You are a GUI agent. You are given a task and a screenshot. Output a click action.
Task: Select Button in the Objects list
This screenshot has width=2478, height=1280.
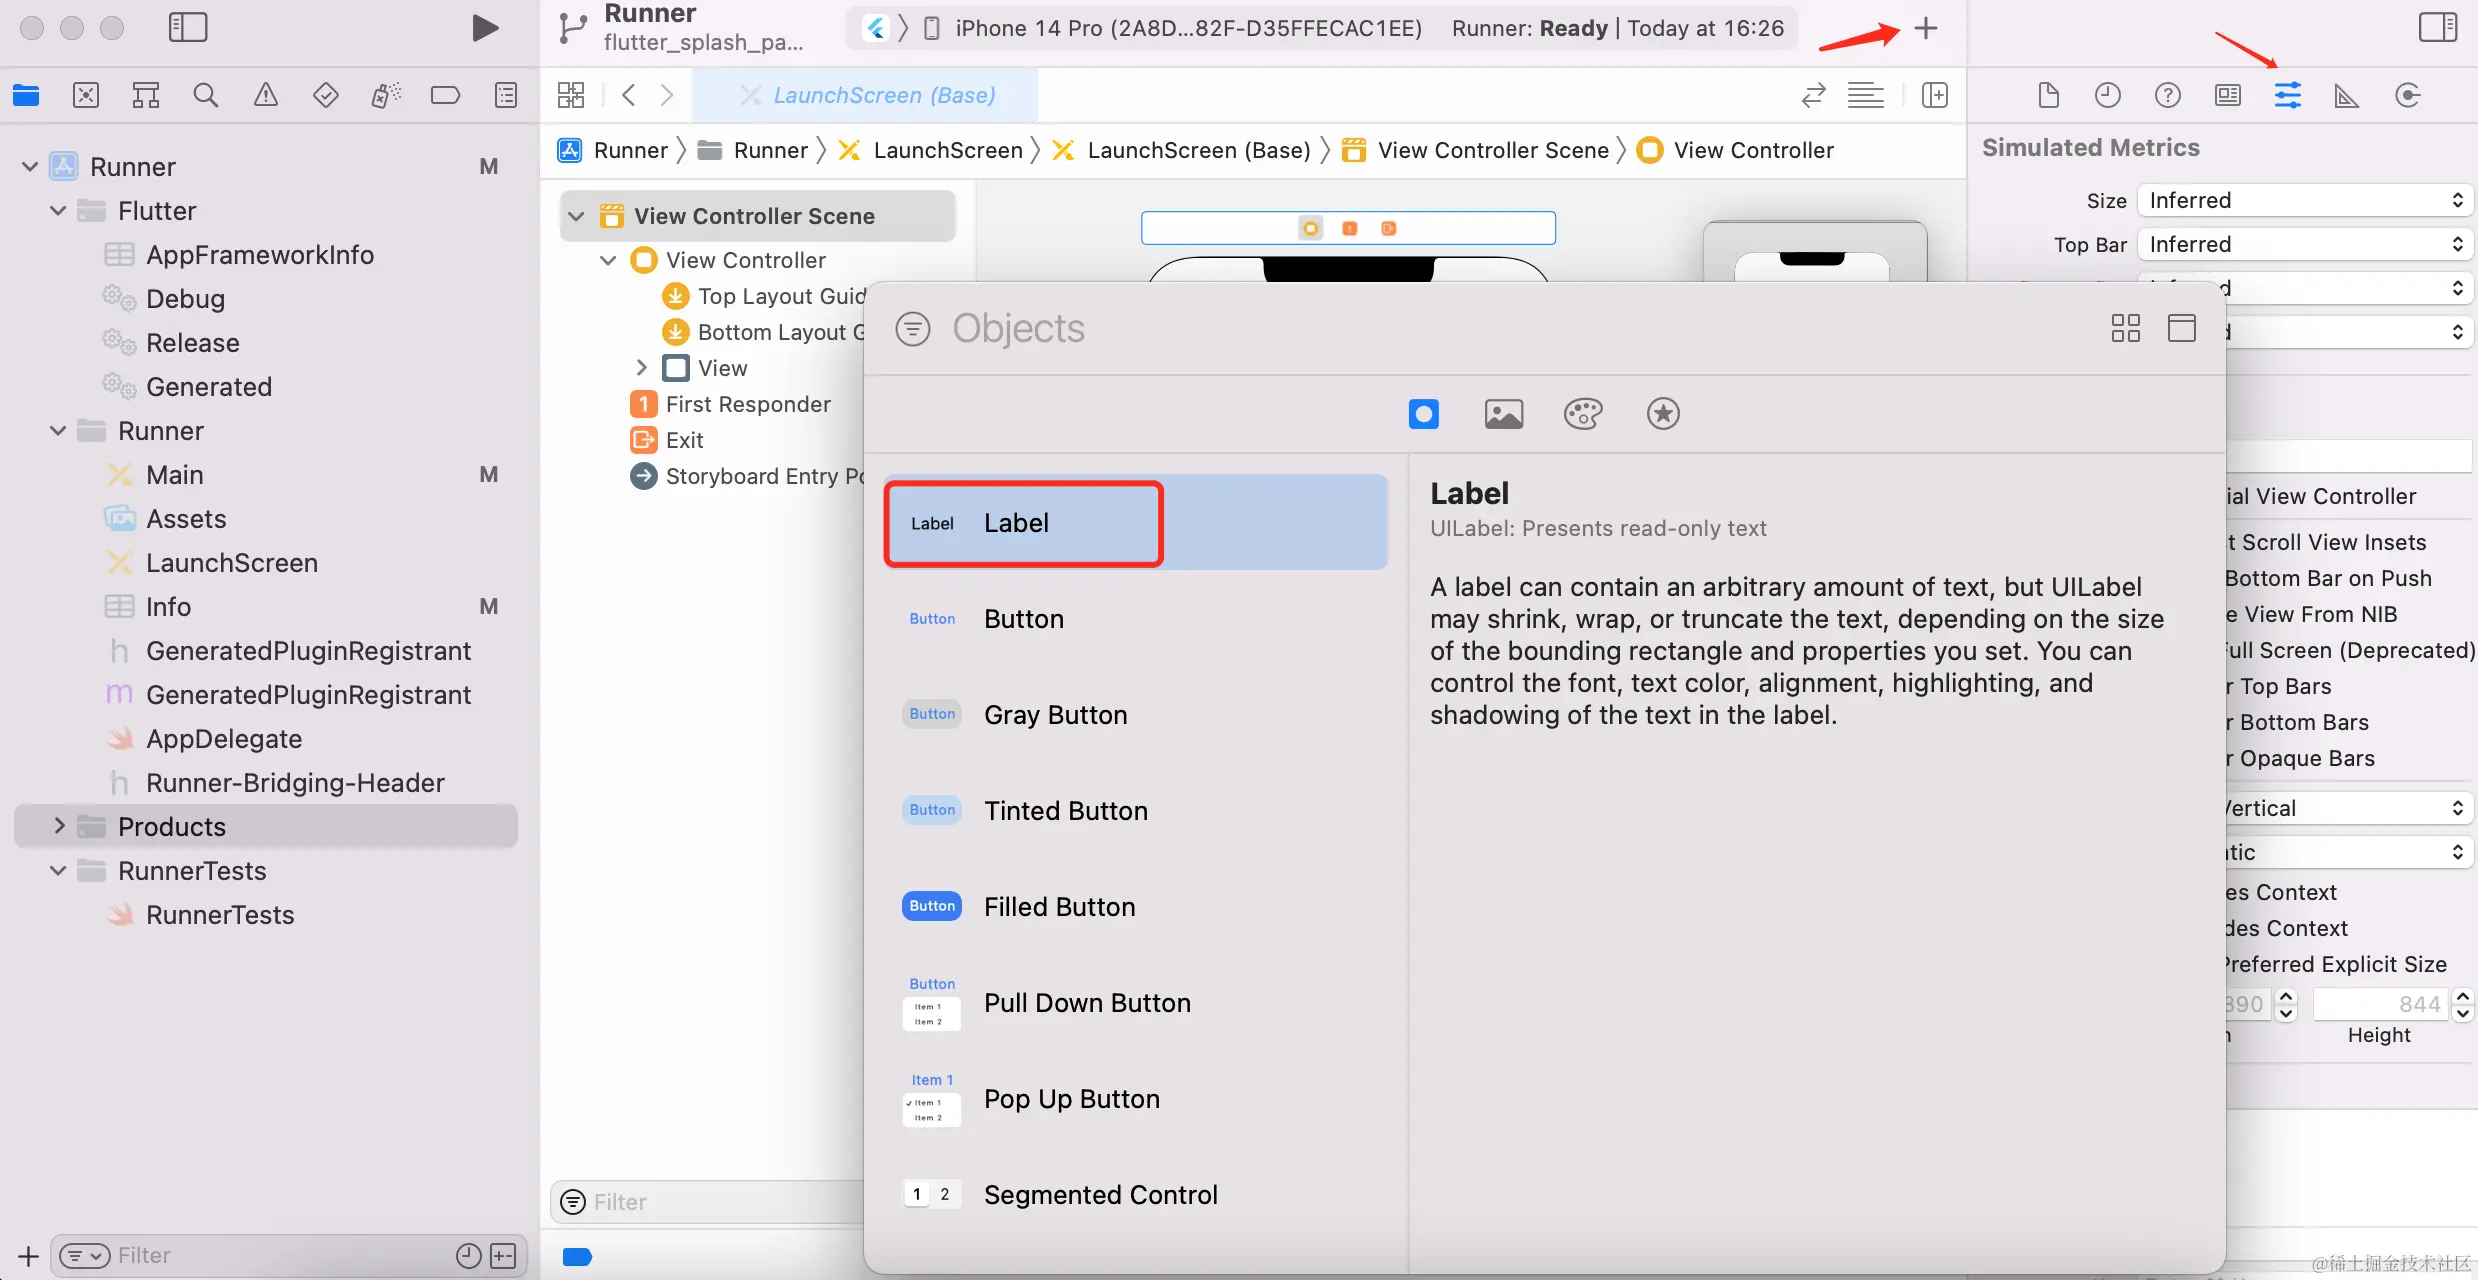click(x=1024, y=619)
